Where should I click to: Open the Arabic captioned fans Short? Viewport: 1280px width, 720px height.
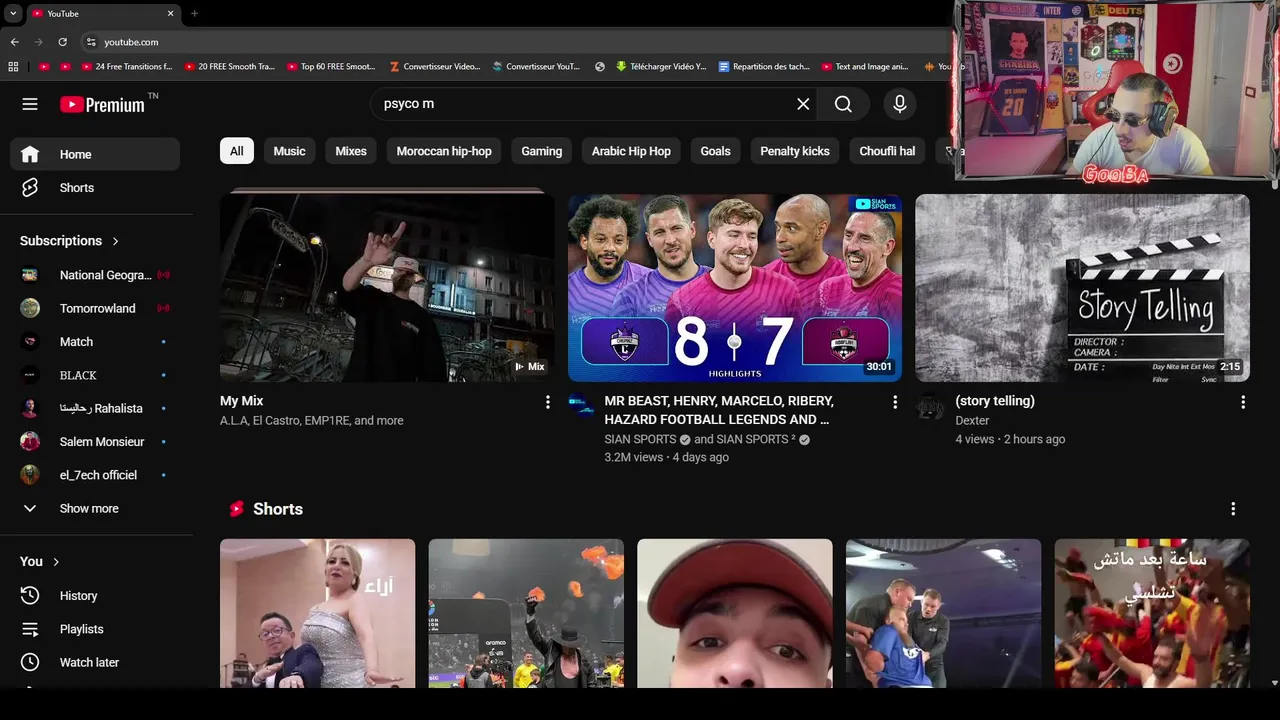[x=1152, y=613]
